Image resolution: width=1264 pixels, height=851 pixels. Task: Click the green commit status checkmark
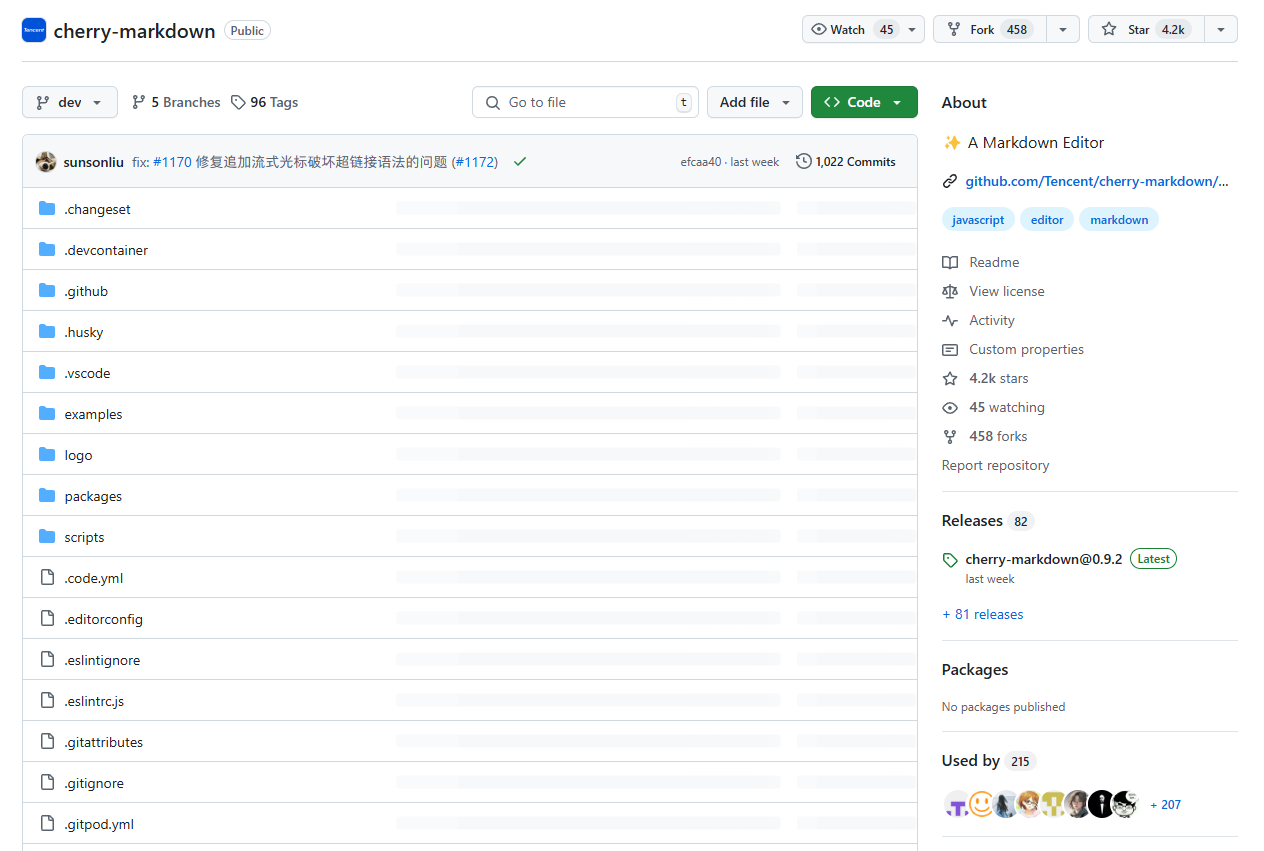click(520, 161)
